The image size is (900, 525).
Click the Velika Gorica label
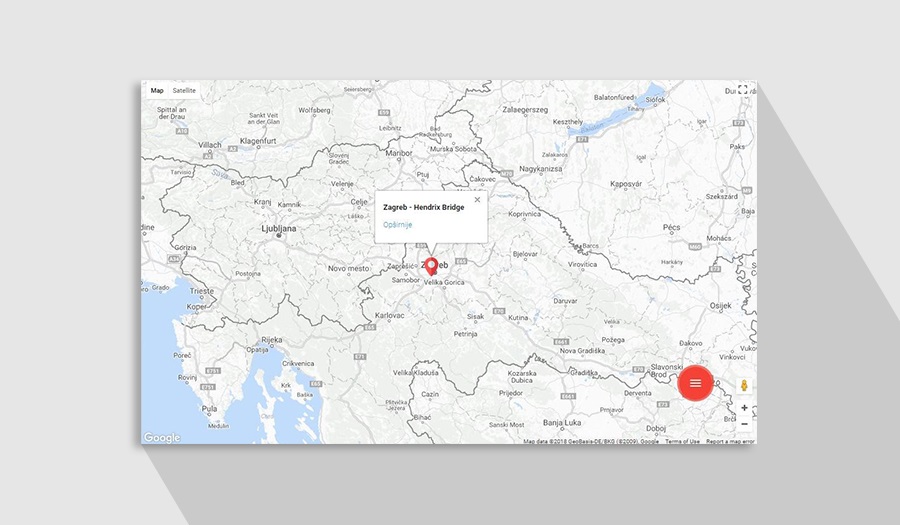pyautogui.click(x=444, y=282)
